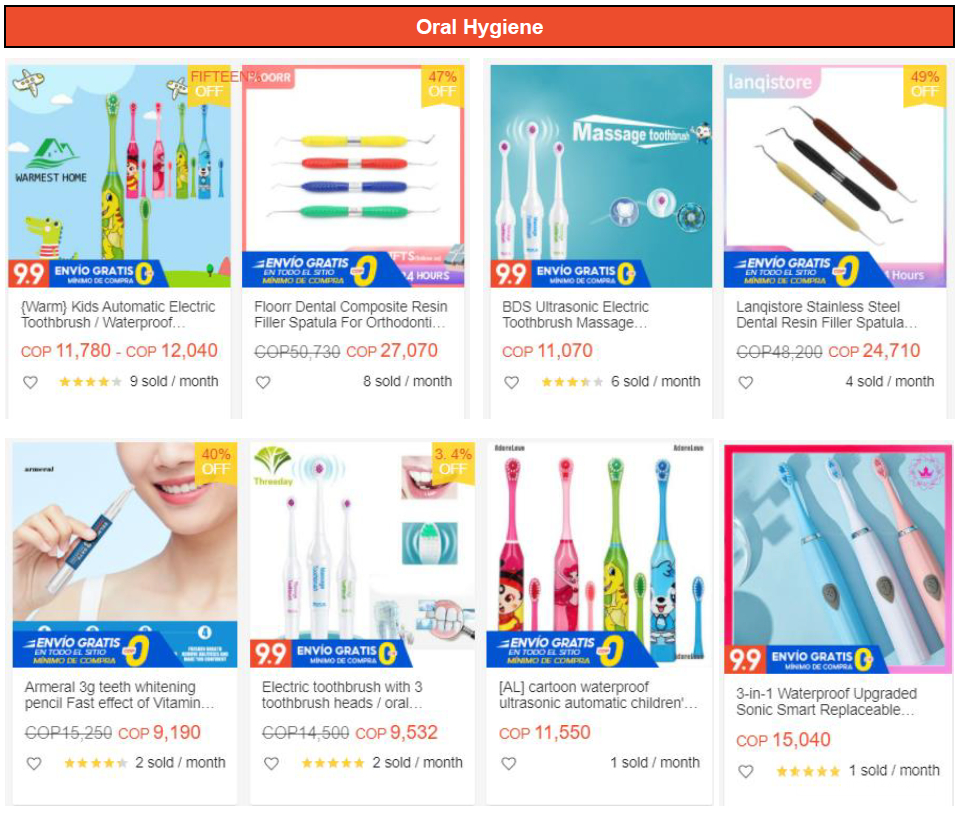Open Floorr Dental Composite Resin Filler title
The image size is (956, 816).
[351, 314]
